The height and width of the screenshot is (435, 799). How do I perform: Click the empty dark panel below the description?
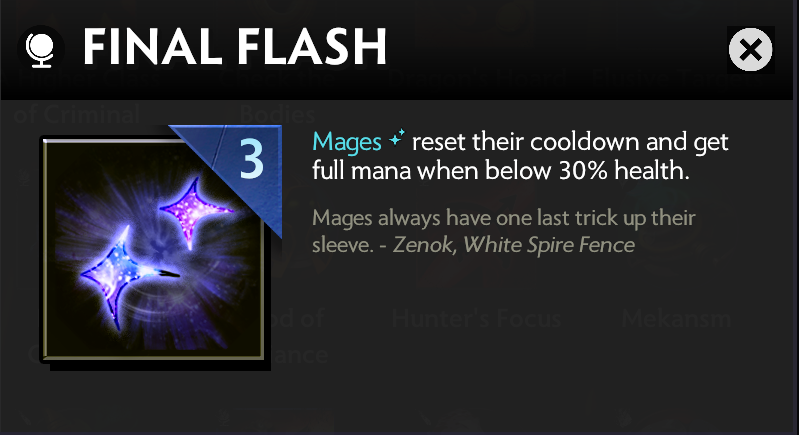tap(535, 357)
